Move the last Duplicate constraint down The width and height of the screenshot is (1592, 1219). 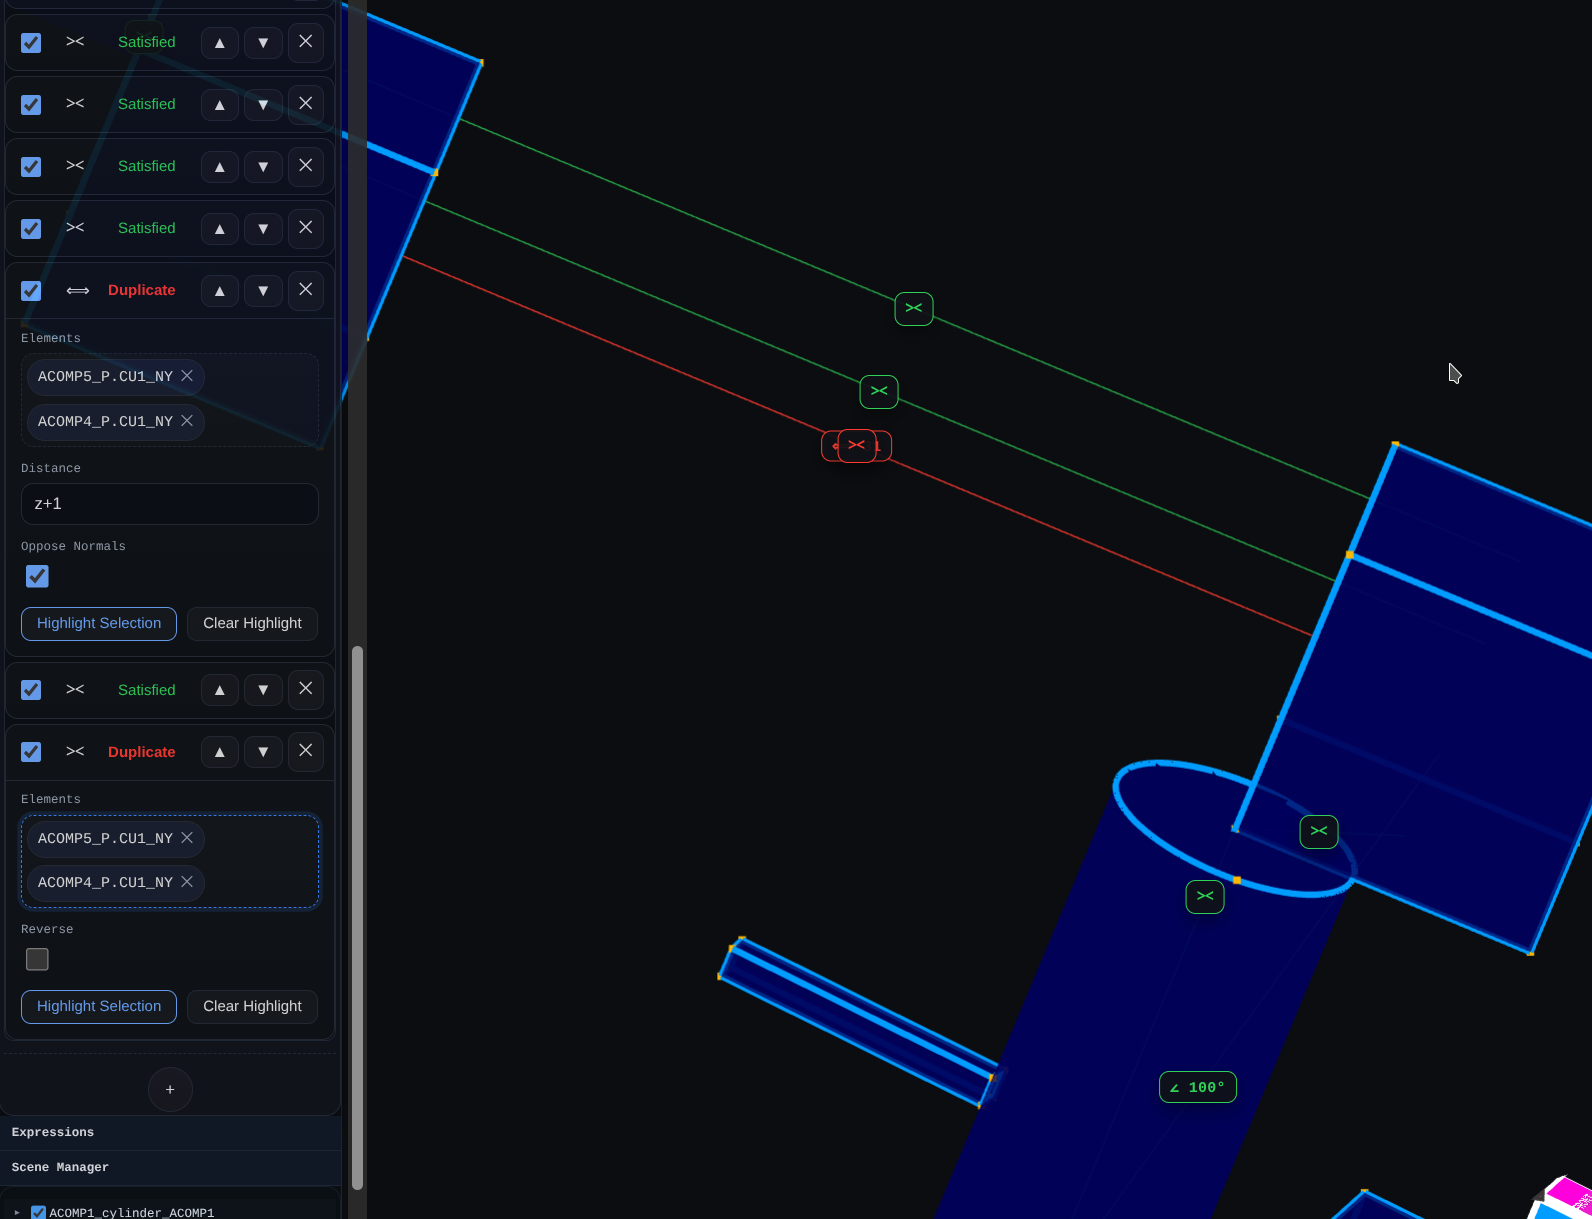[x=263, y=752]
